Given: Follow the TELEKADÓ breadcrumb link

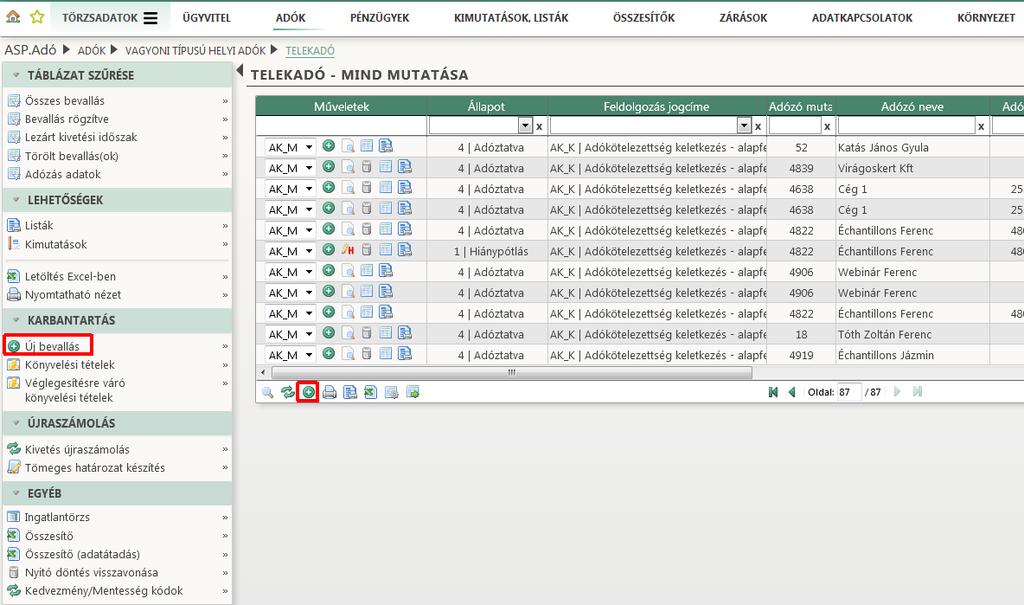Looking at the screenshot, I should point(310,51).
